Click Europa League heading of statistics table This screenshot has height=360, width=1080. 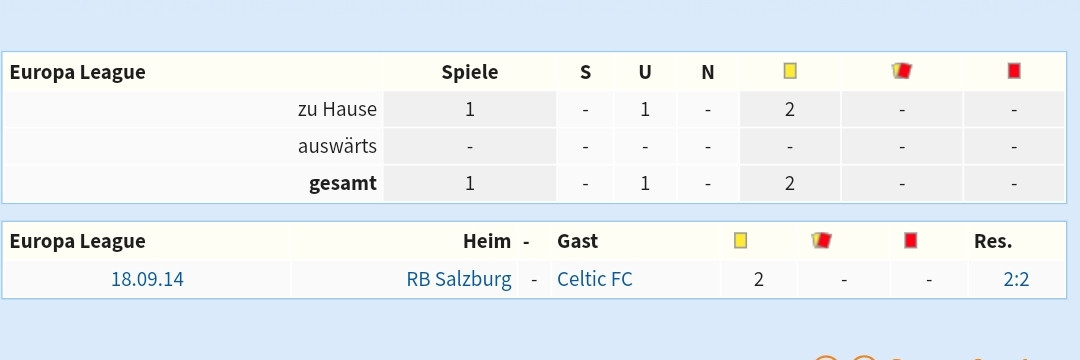[x=77, y=72]
